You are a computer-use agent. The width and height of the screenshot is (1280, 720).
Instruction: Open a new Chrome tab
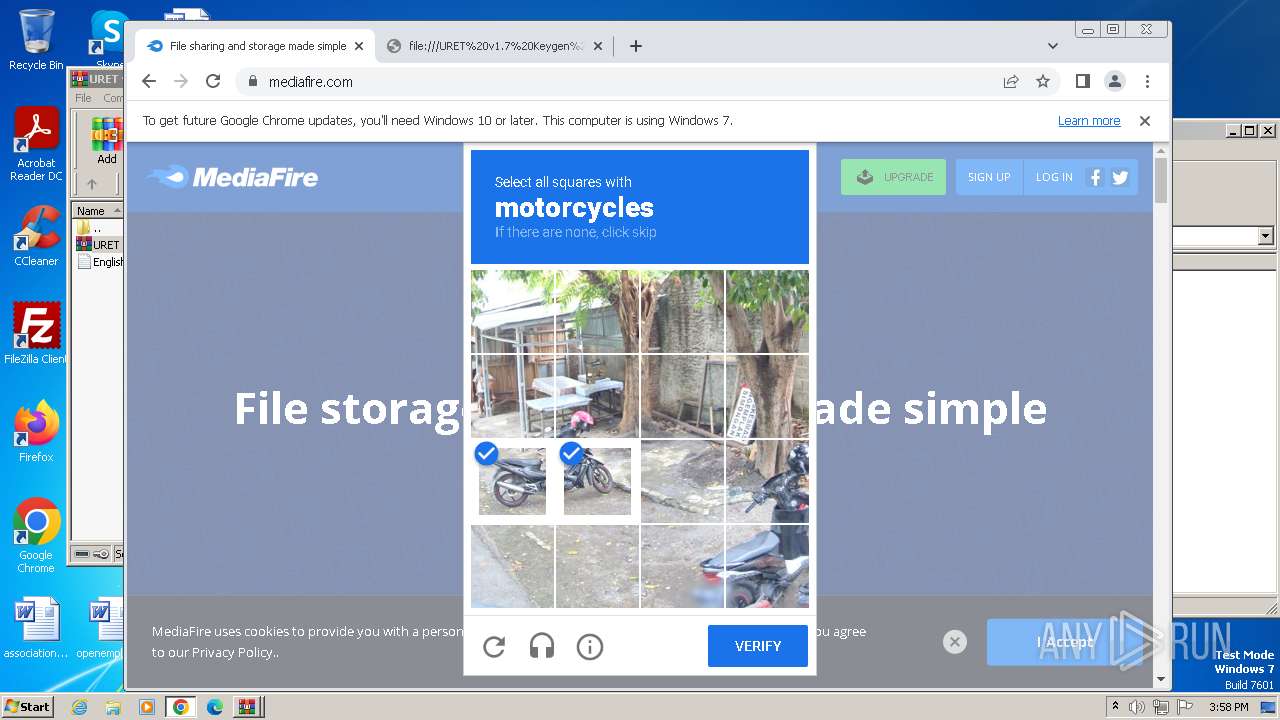tap(636, 46)
